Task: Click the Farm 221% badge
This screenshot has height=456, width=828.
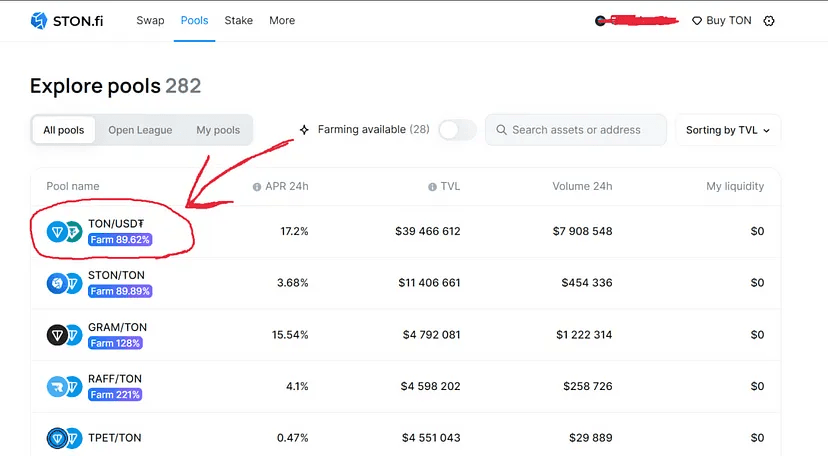Action: pyautogui.click(x=115, y=395)
